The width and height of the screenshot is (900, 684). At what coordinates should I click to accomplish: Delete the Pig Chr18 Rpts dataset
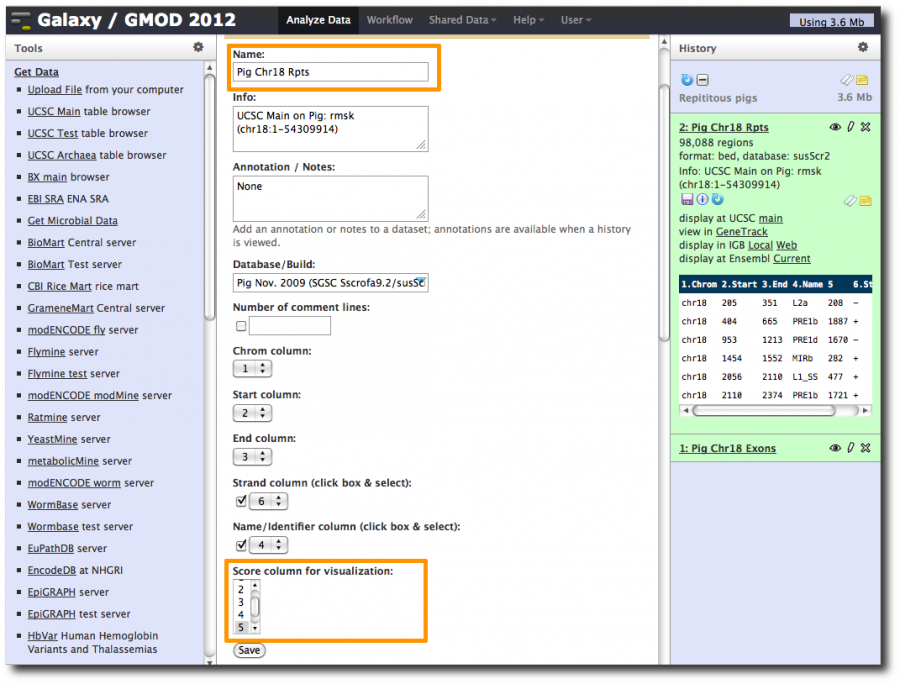866,127
